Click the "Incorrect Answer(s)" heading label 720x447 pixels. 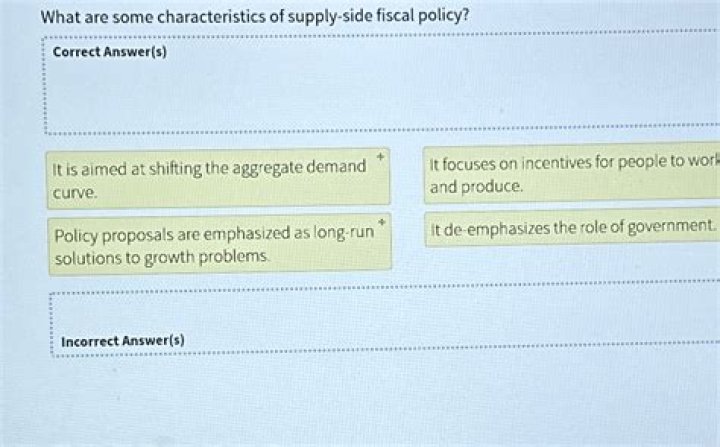tap(123, 341)
